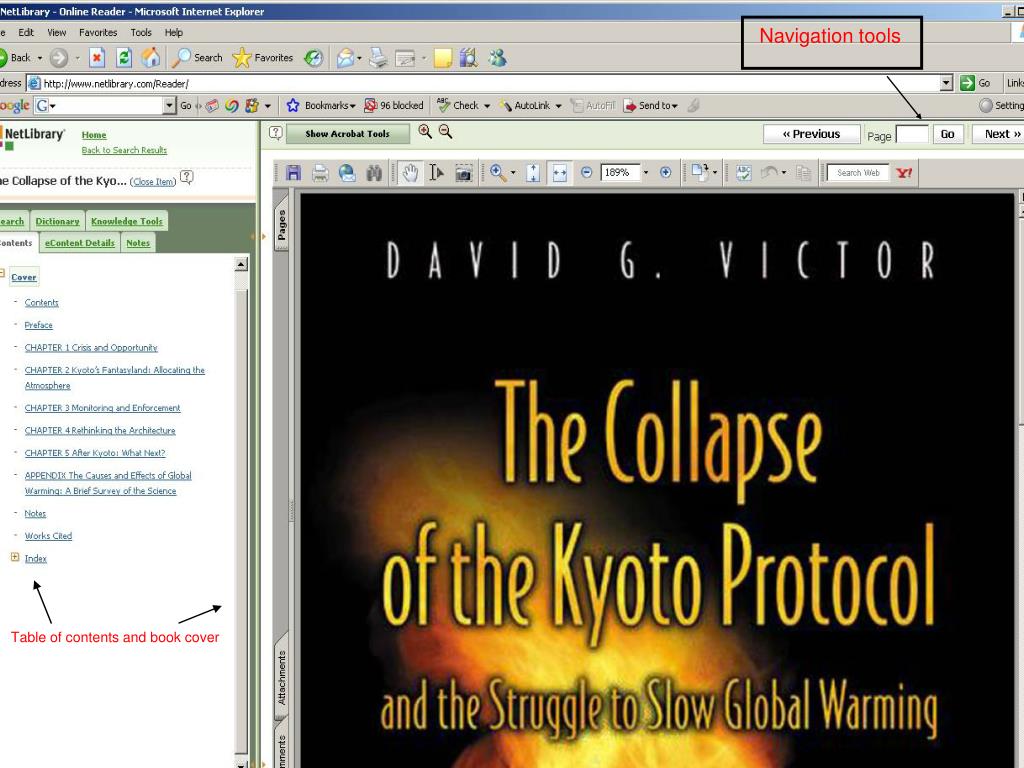This screenshot has height=768, width=1024.
Task: Open the AutoLink dropdown arrow
Action: [x=558, y=106]
